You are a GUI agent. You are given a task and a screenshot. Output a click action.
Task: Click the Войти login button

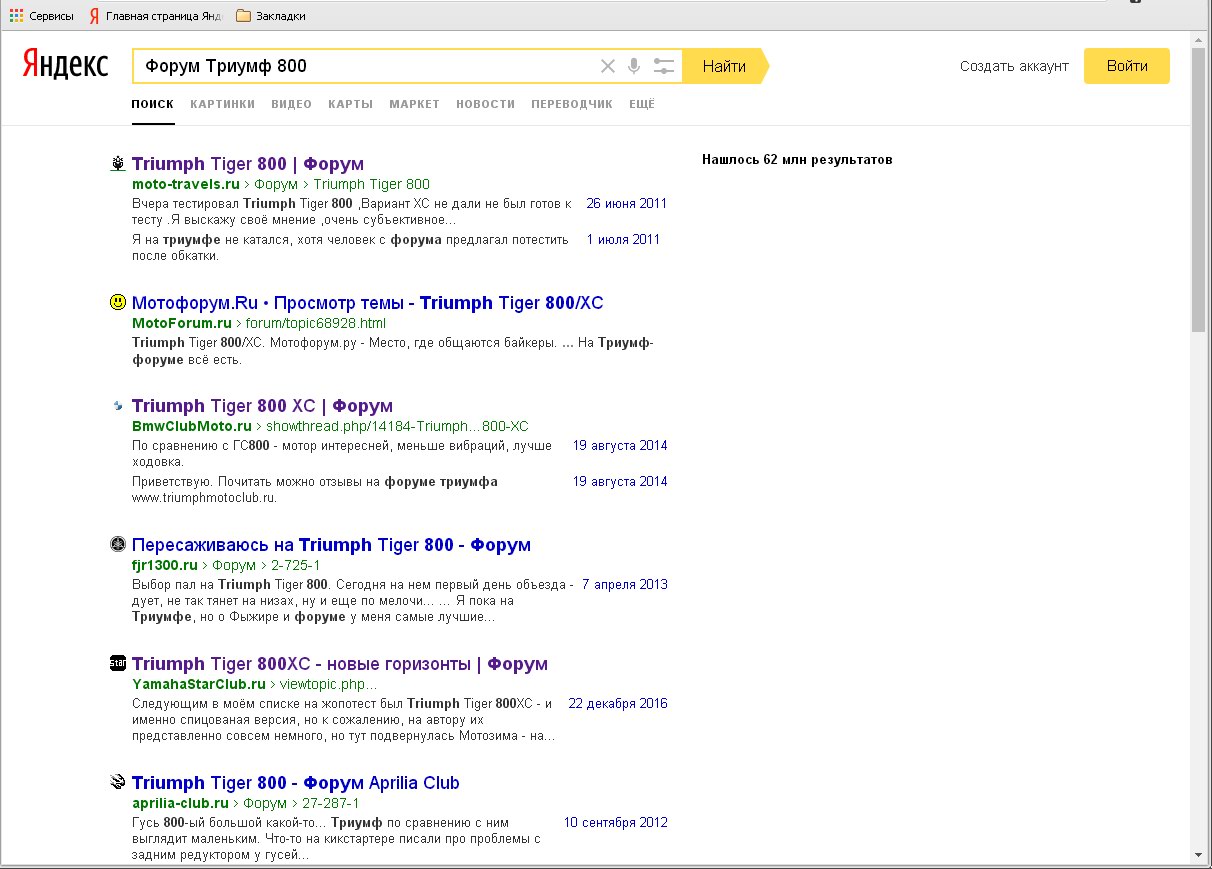click(x=1126, y=66)
